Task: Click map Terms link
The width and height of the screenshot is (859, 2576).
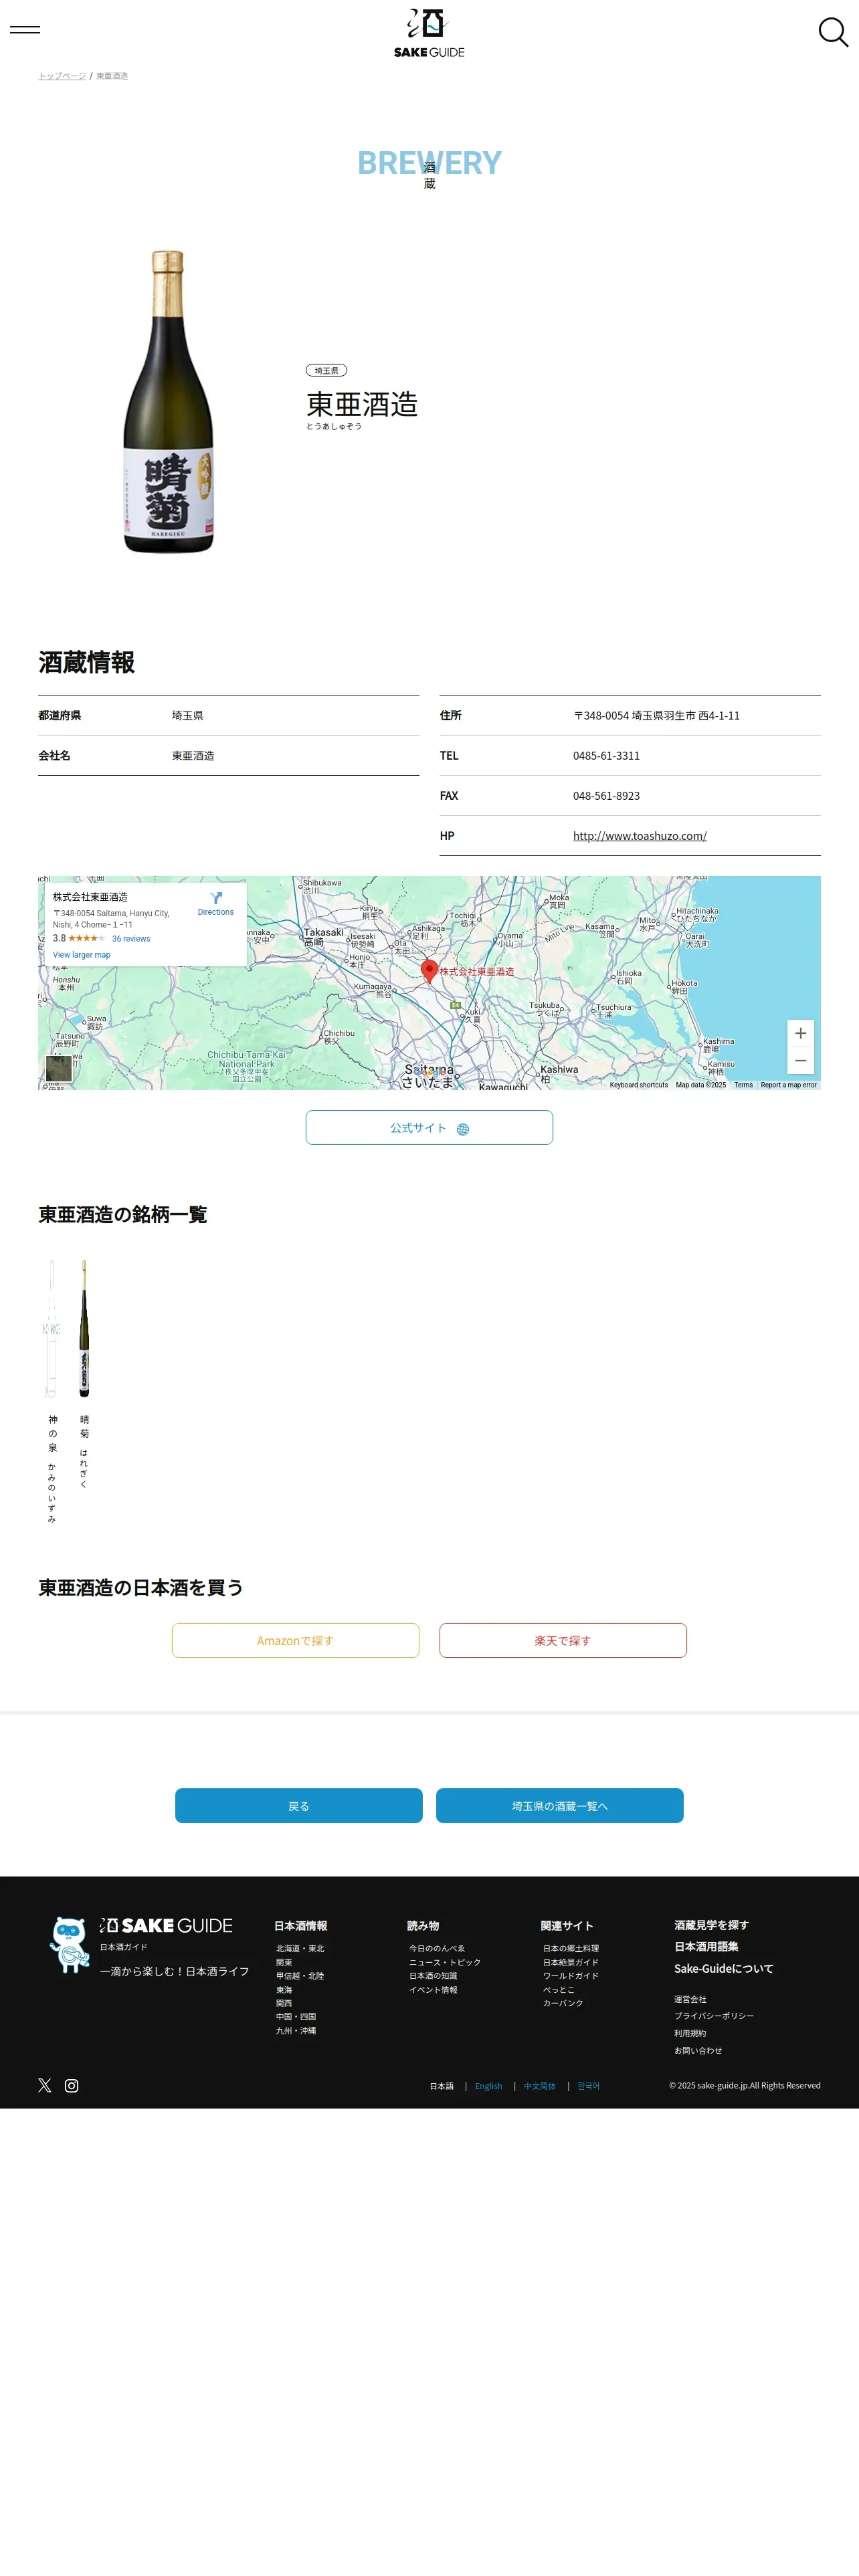Action: pyautogui.click(x=743, y=1085)
